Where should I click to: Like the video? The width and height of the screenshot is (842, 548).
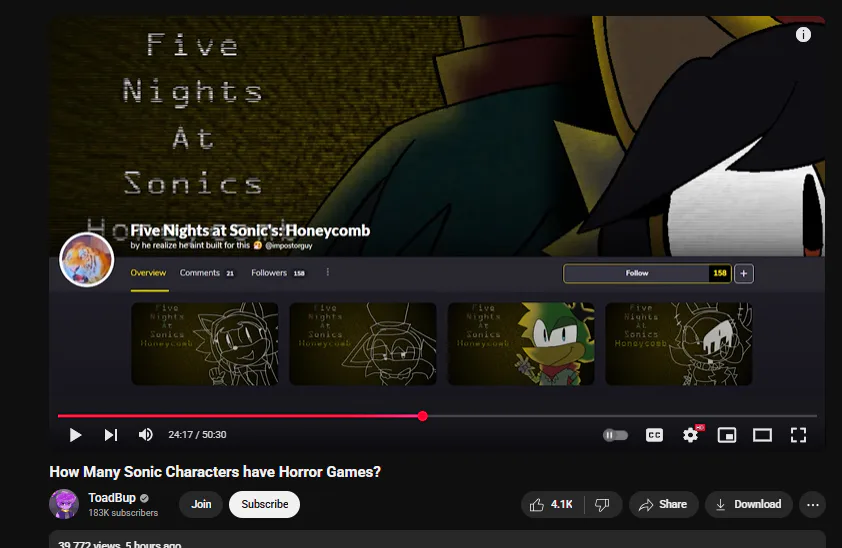(552, 505)
